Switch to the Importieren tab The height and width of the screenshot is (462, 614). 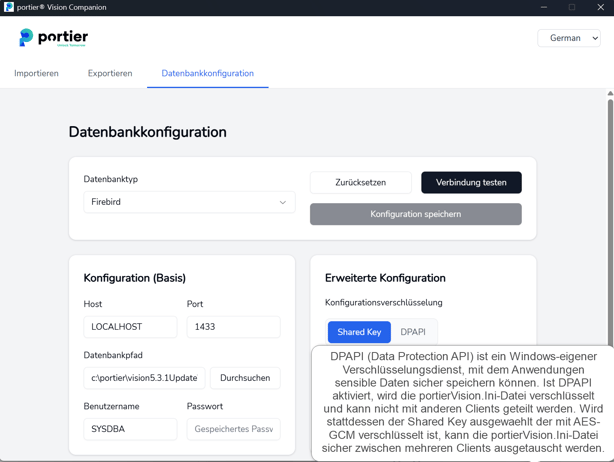[36, 73]
